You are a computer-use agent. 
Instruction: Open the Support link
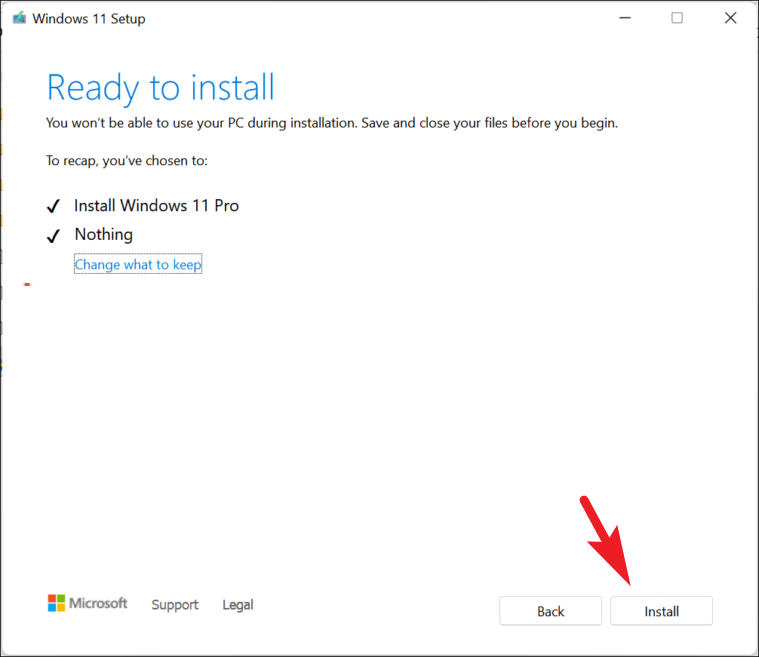pyautogui.click(x=175, y=604)
